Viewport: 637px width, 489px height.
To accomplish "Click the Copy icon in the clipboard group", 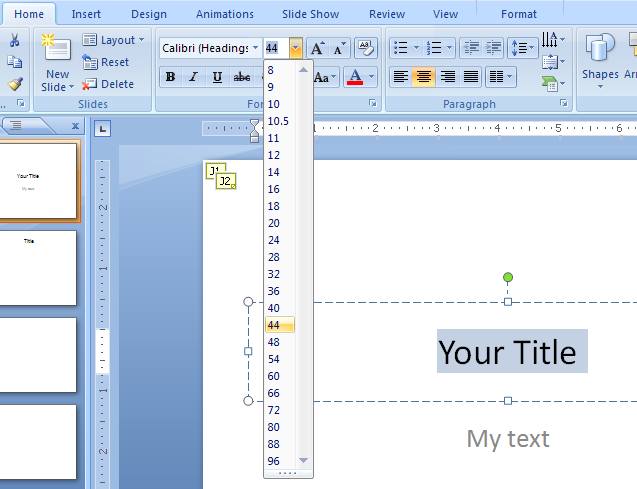I will pos(15,62).
